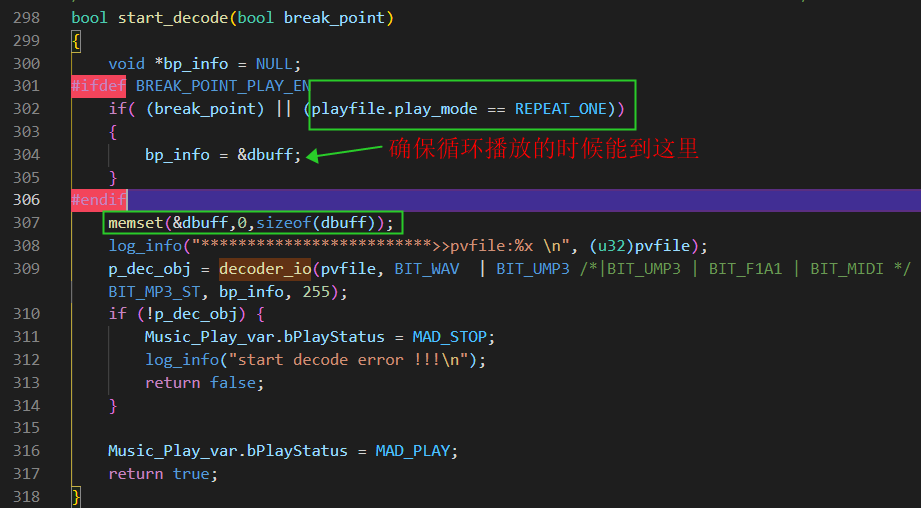Click line number 313 in the gutter
The height and width of the screenshot is (508, 921).
(26, 382)
